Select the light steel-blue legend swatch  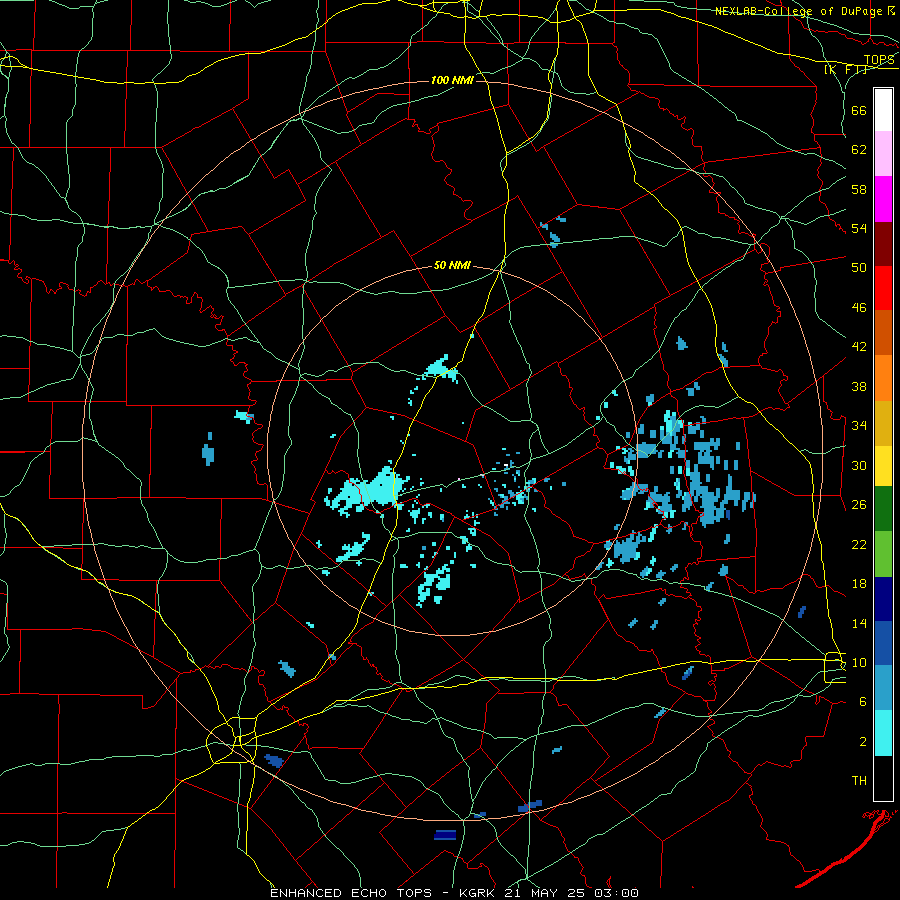(883, 688)
